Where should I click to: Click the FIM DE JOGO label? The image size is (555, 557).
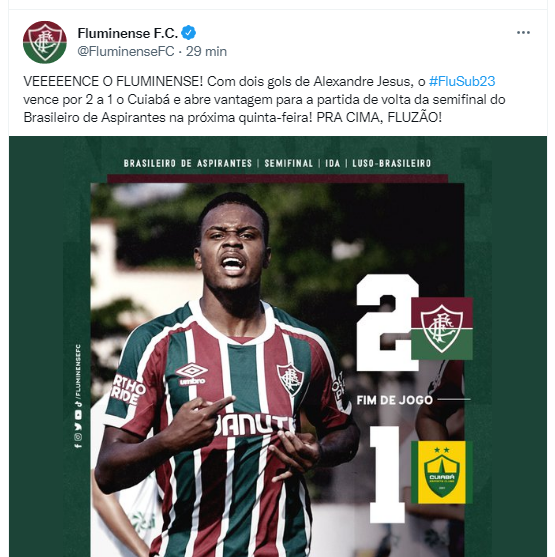point(394,400)
